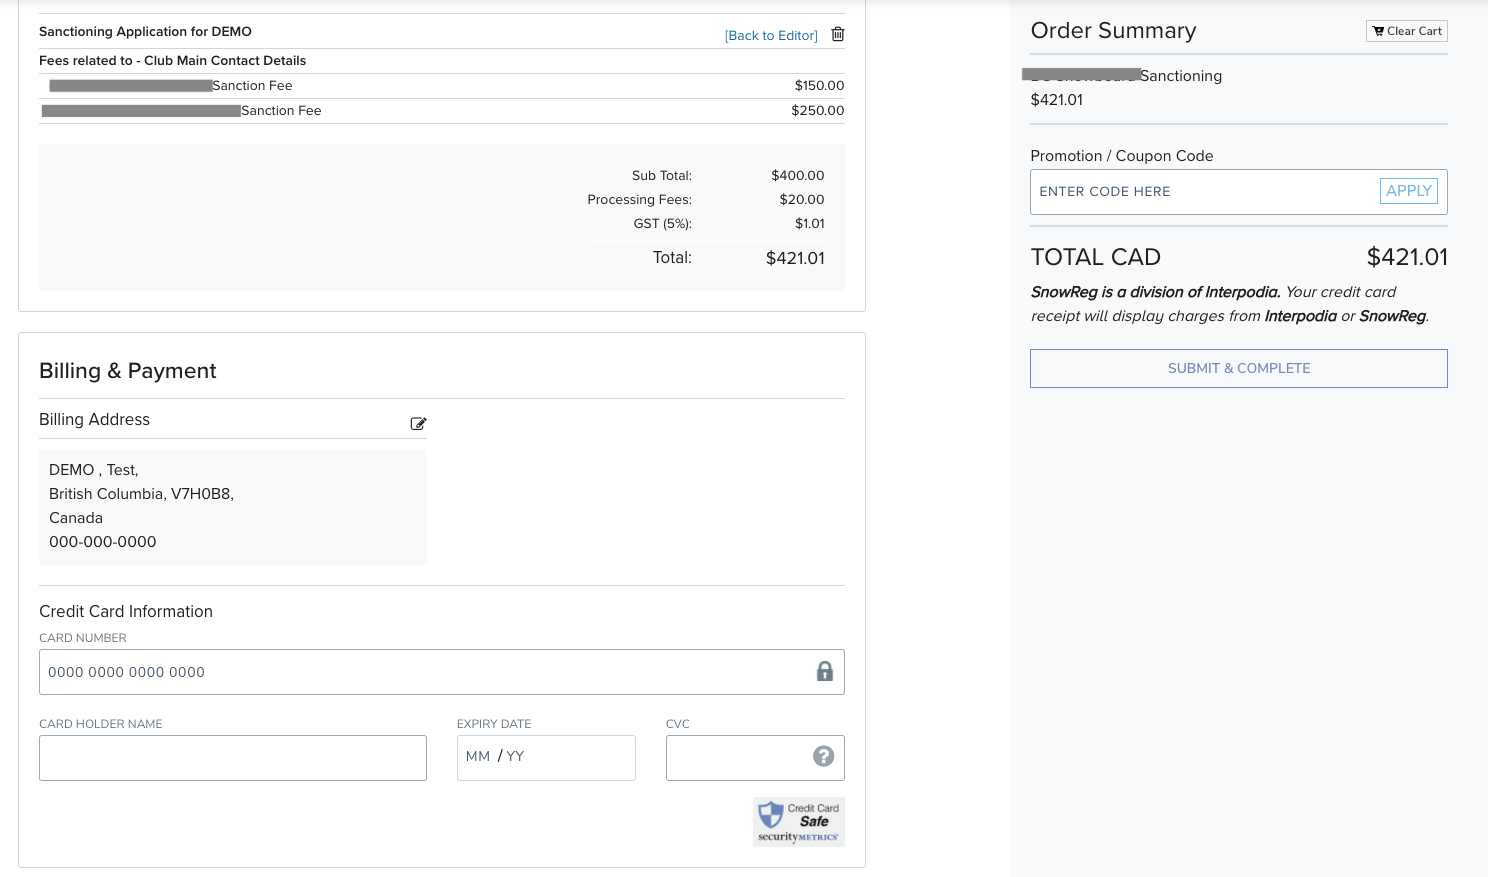Image resolution: width=1488 pixels, height=877 pixels.
Task: Apply the promotion coupon code
Action: point(1408,191)
